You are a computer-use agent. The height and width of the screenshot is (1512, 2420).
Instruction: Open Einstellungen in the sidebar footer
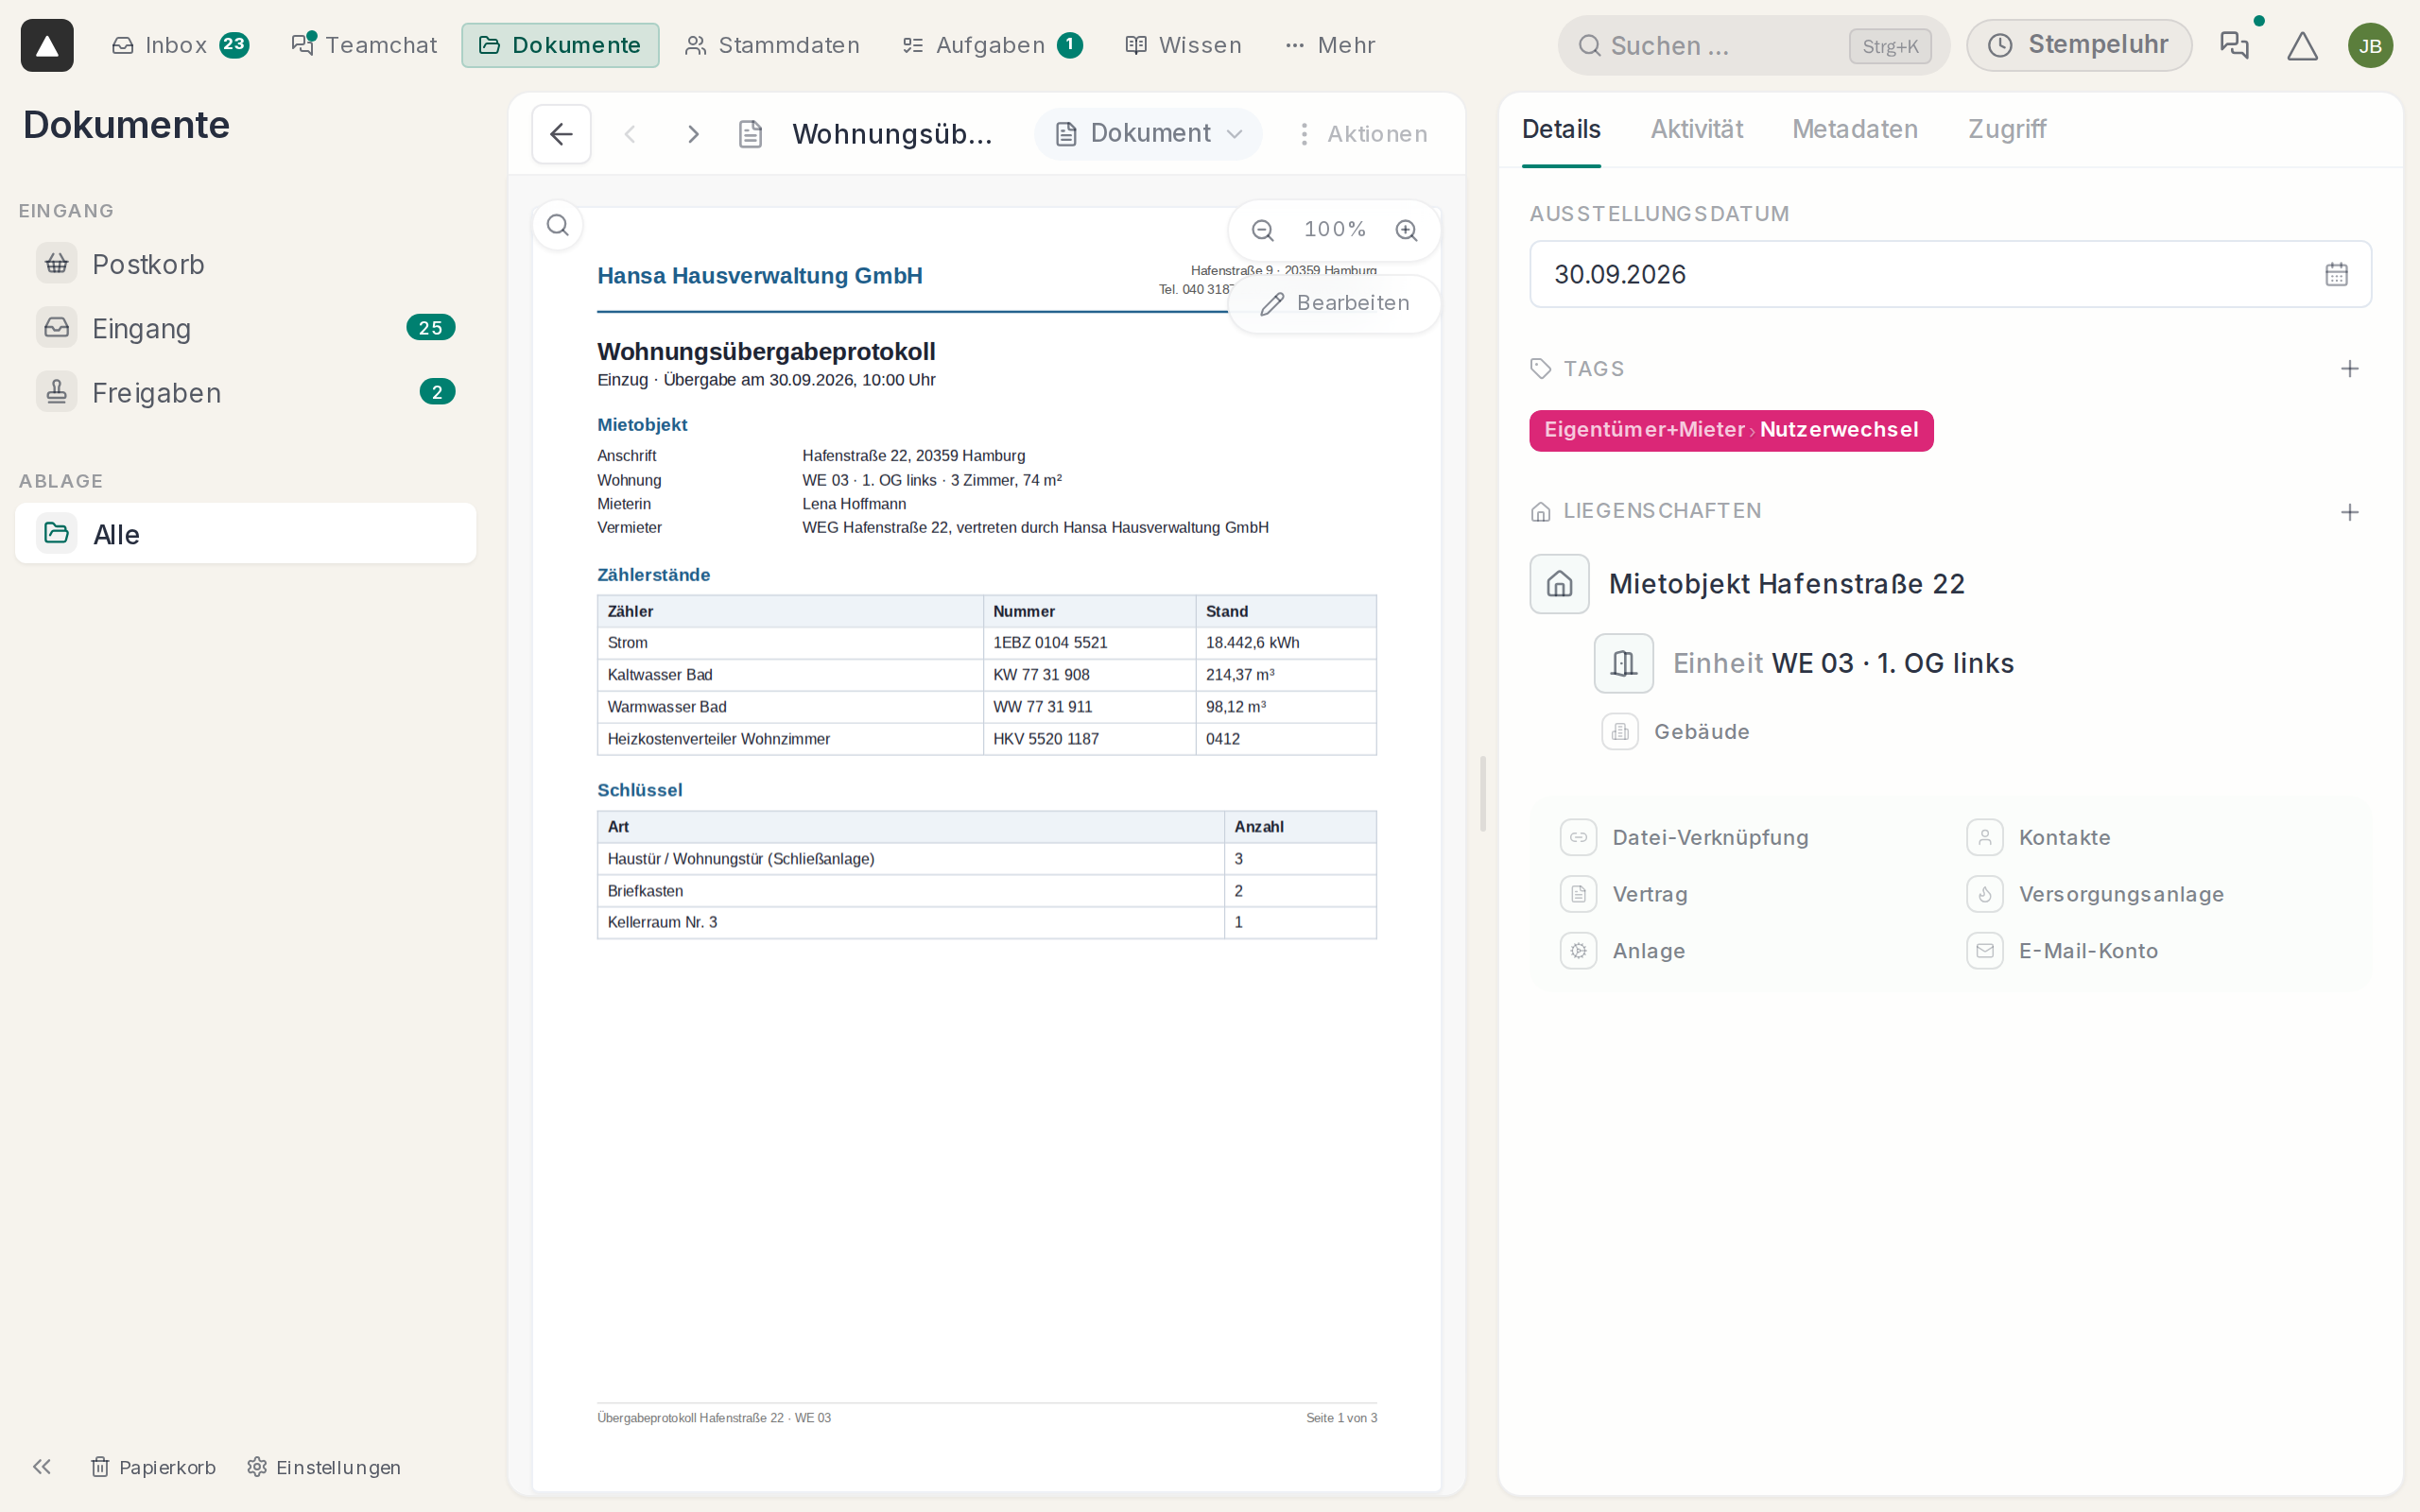pos(324,1467)
